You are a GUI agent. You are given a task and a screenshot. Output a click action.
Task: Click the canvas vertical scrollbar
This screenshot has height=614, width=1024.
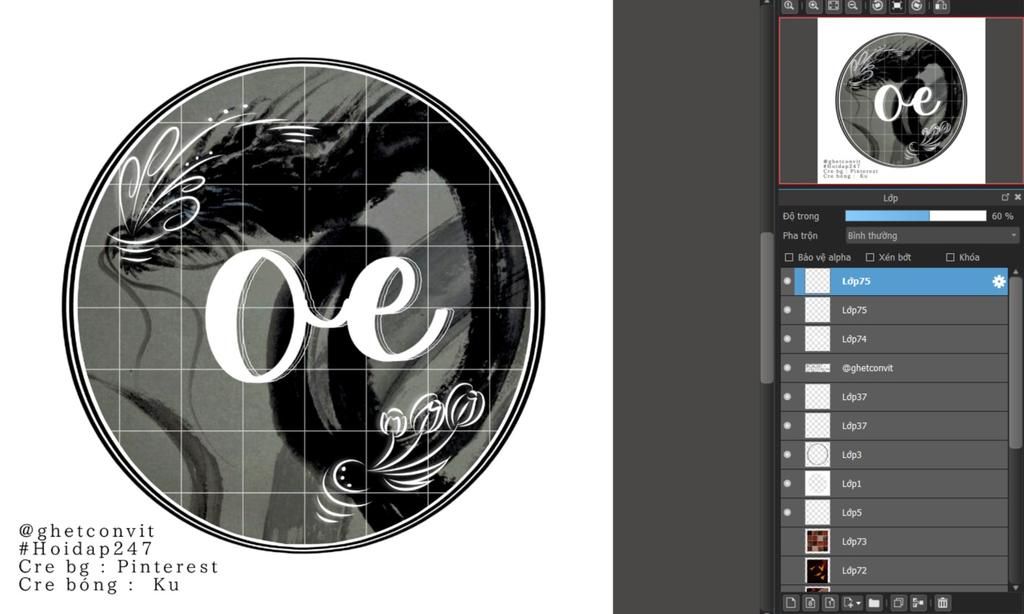coord(767,307)
